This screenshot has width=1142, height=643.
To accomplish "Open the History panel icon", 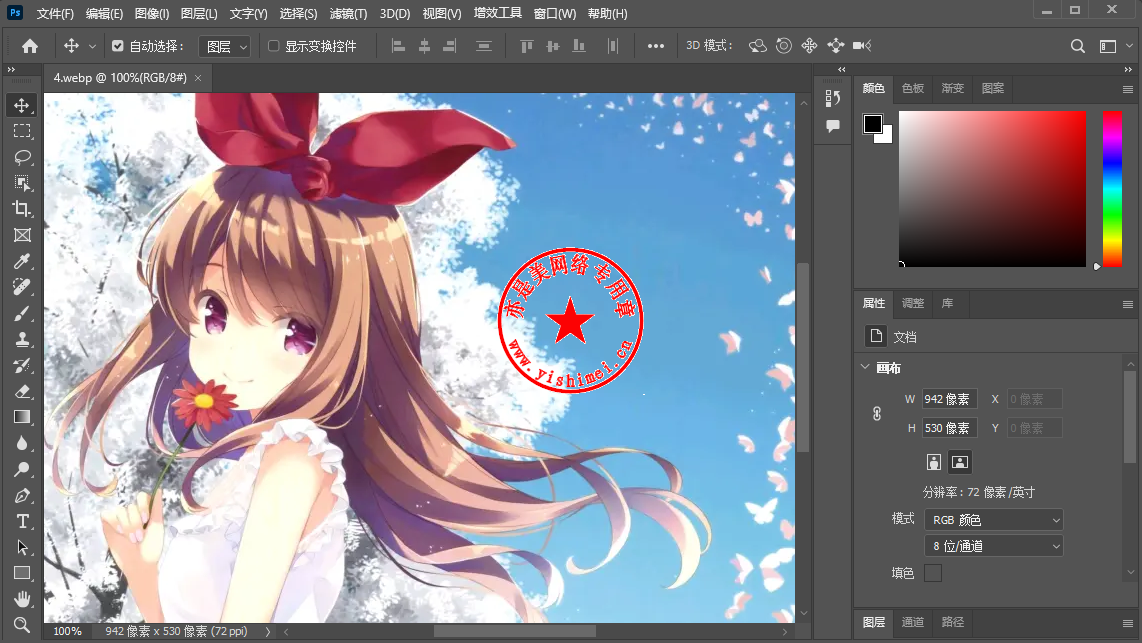I will pos(832,98).
